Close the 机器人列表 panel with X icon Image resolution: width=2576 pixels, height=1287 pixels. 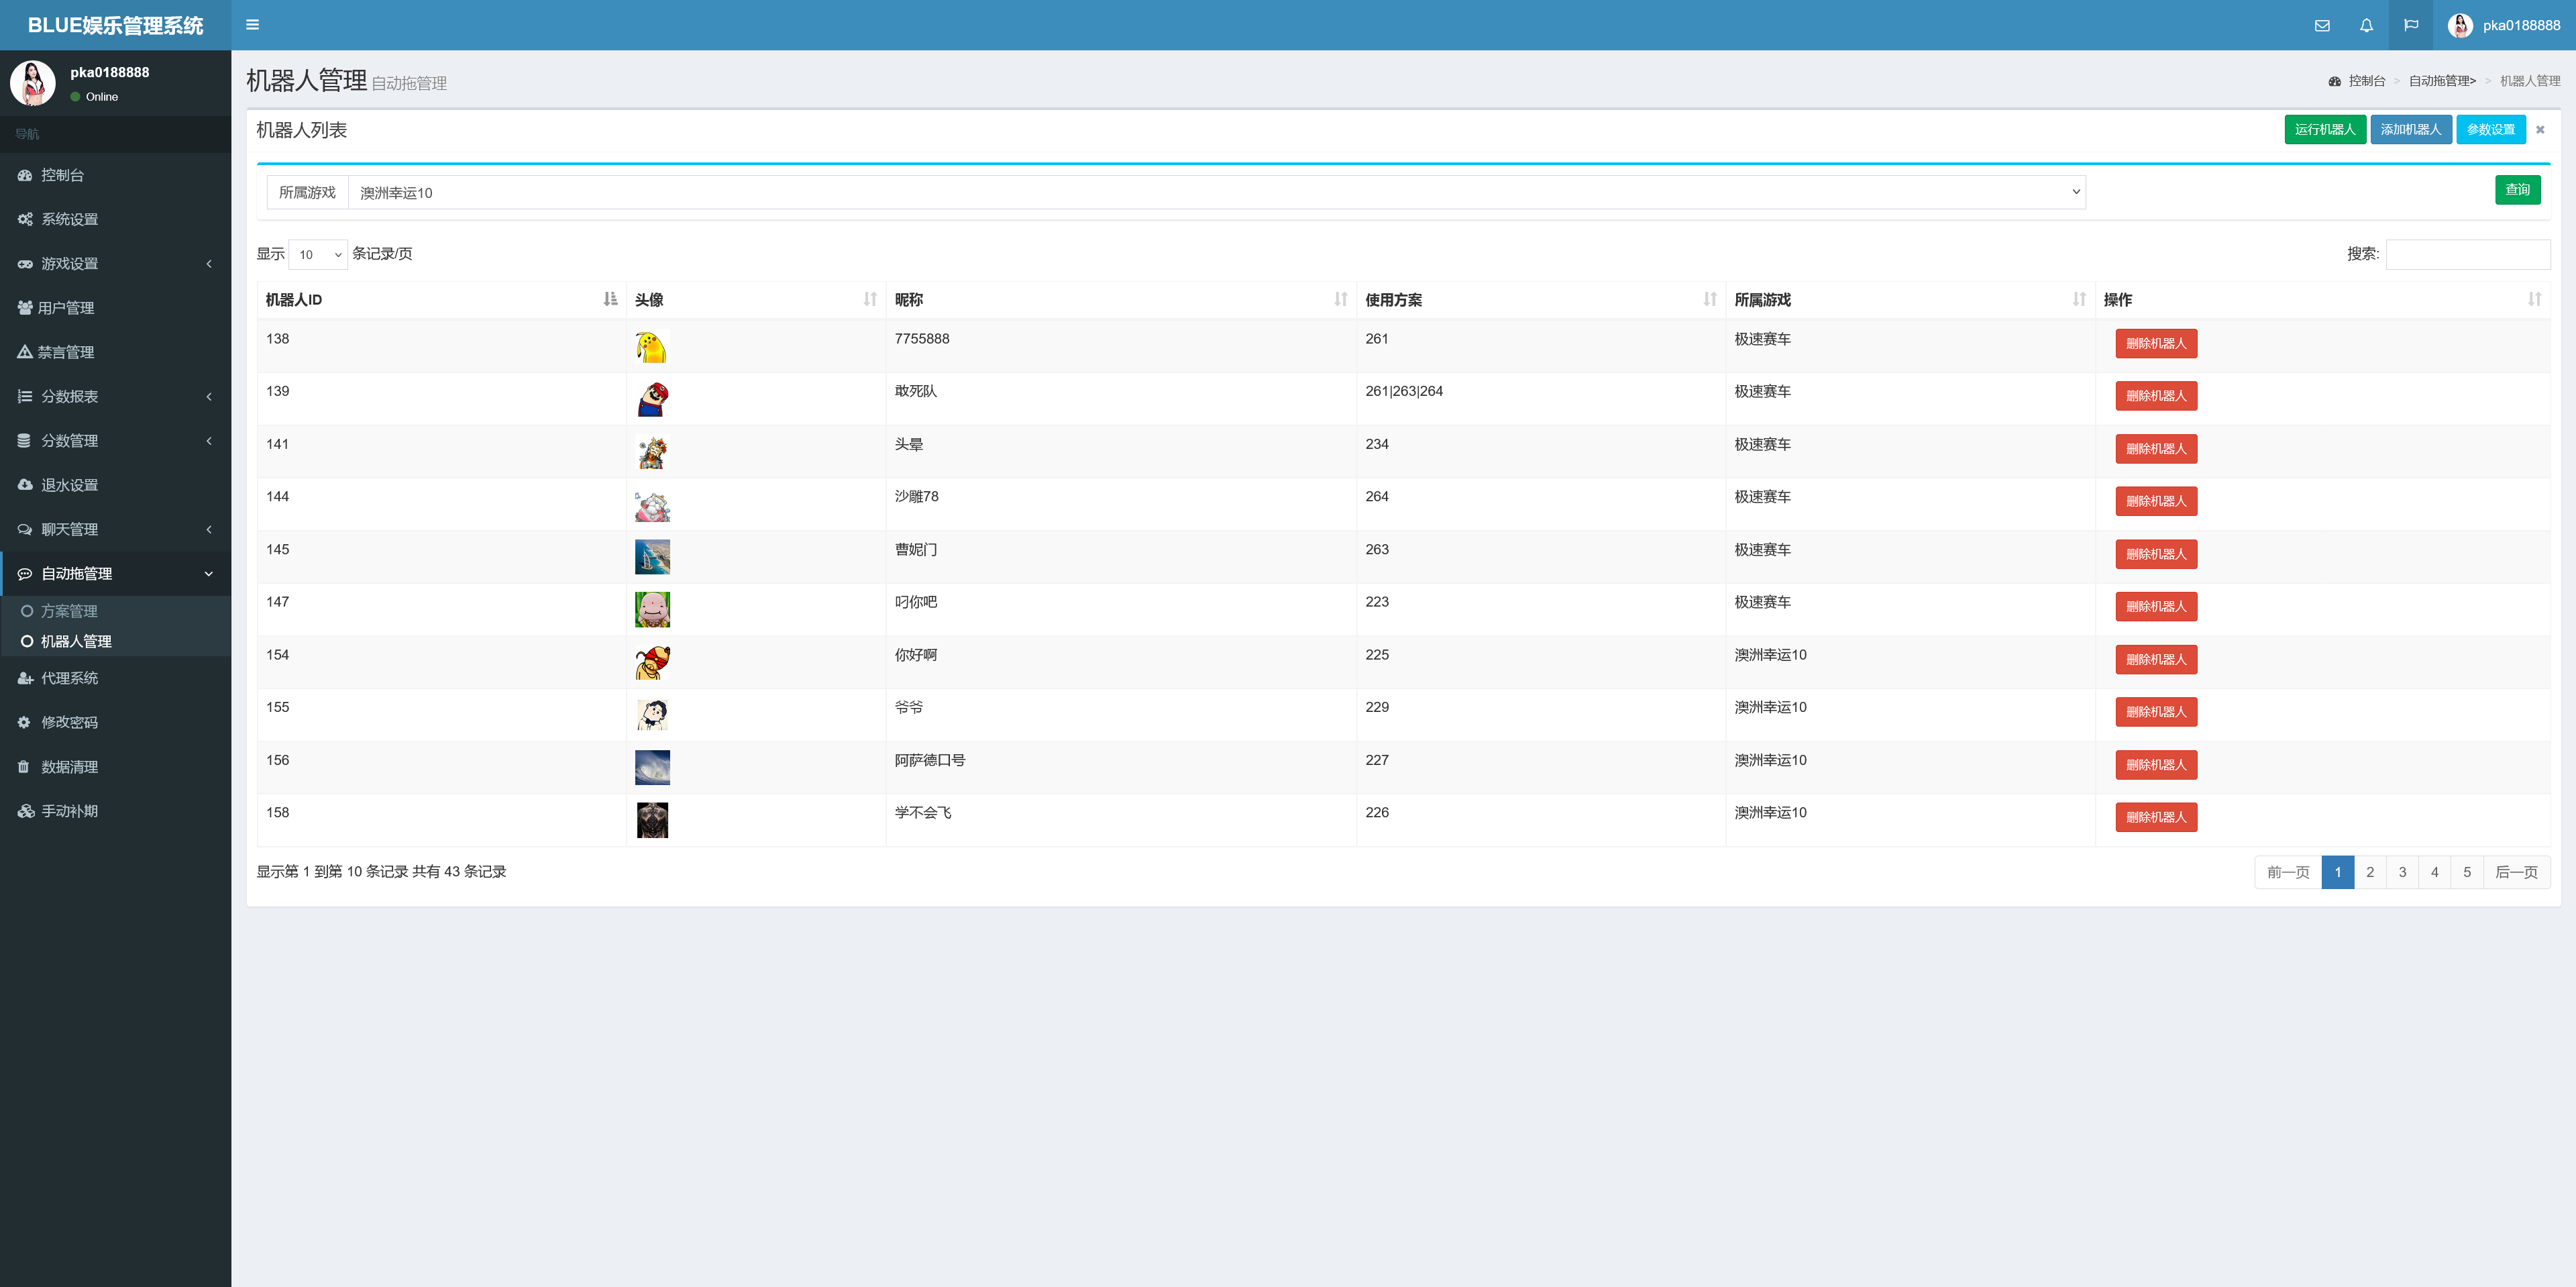pos(2540,130)
